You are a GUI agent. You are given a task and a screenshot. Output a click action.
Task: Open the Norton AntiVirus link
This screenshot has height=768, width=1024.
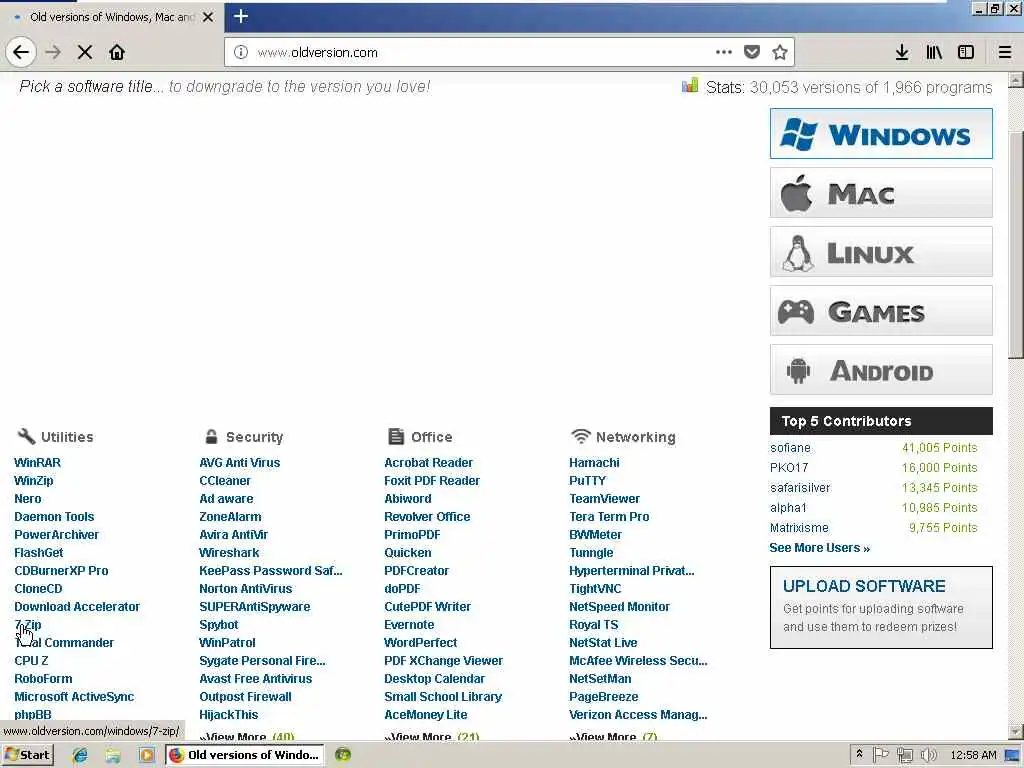click(246, 588)
